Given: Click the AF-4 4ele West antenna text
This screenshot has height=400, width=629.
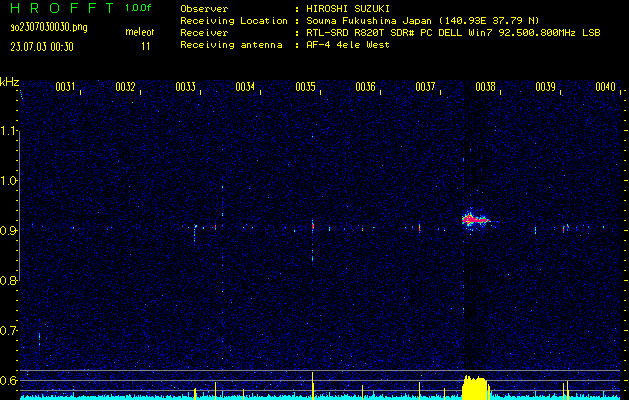Looking at the screenshot, I should click(348, 45).
